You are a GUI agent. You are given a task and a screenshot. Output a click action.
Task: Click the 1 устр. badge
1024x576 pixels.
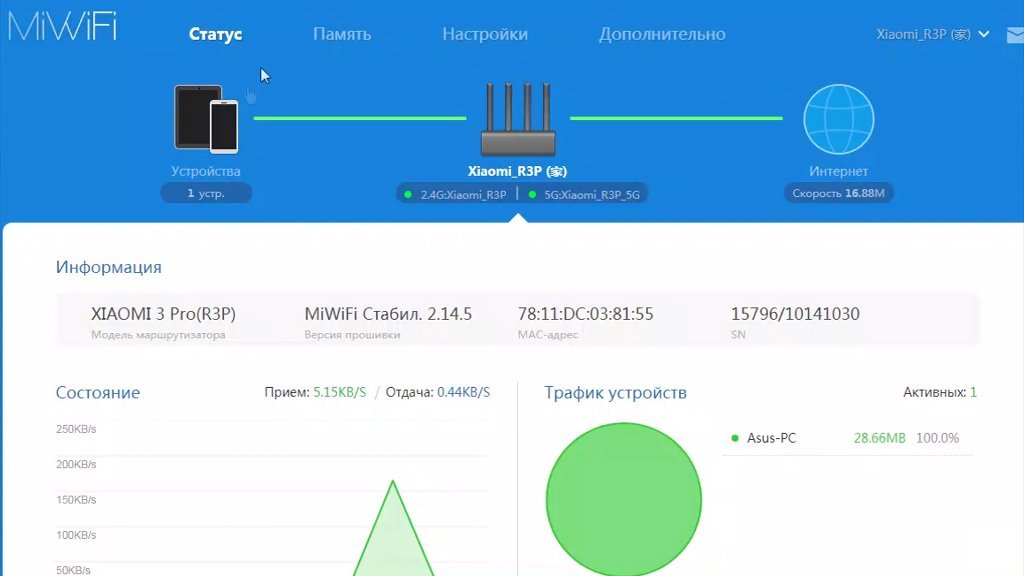point(206,193)
